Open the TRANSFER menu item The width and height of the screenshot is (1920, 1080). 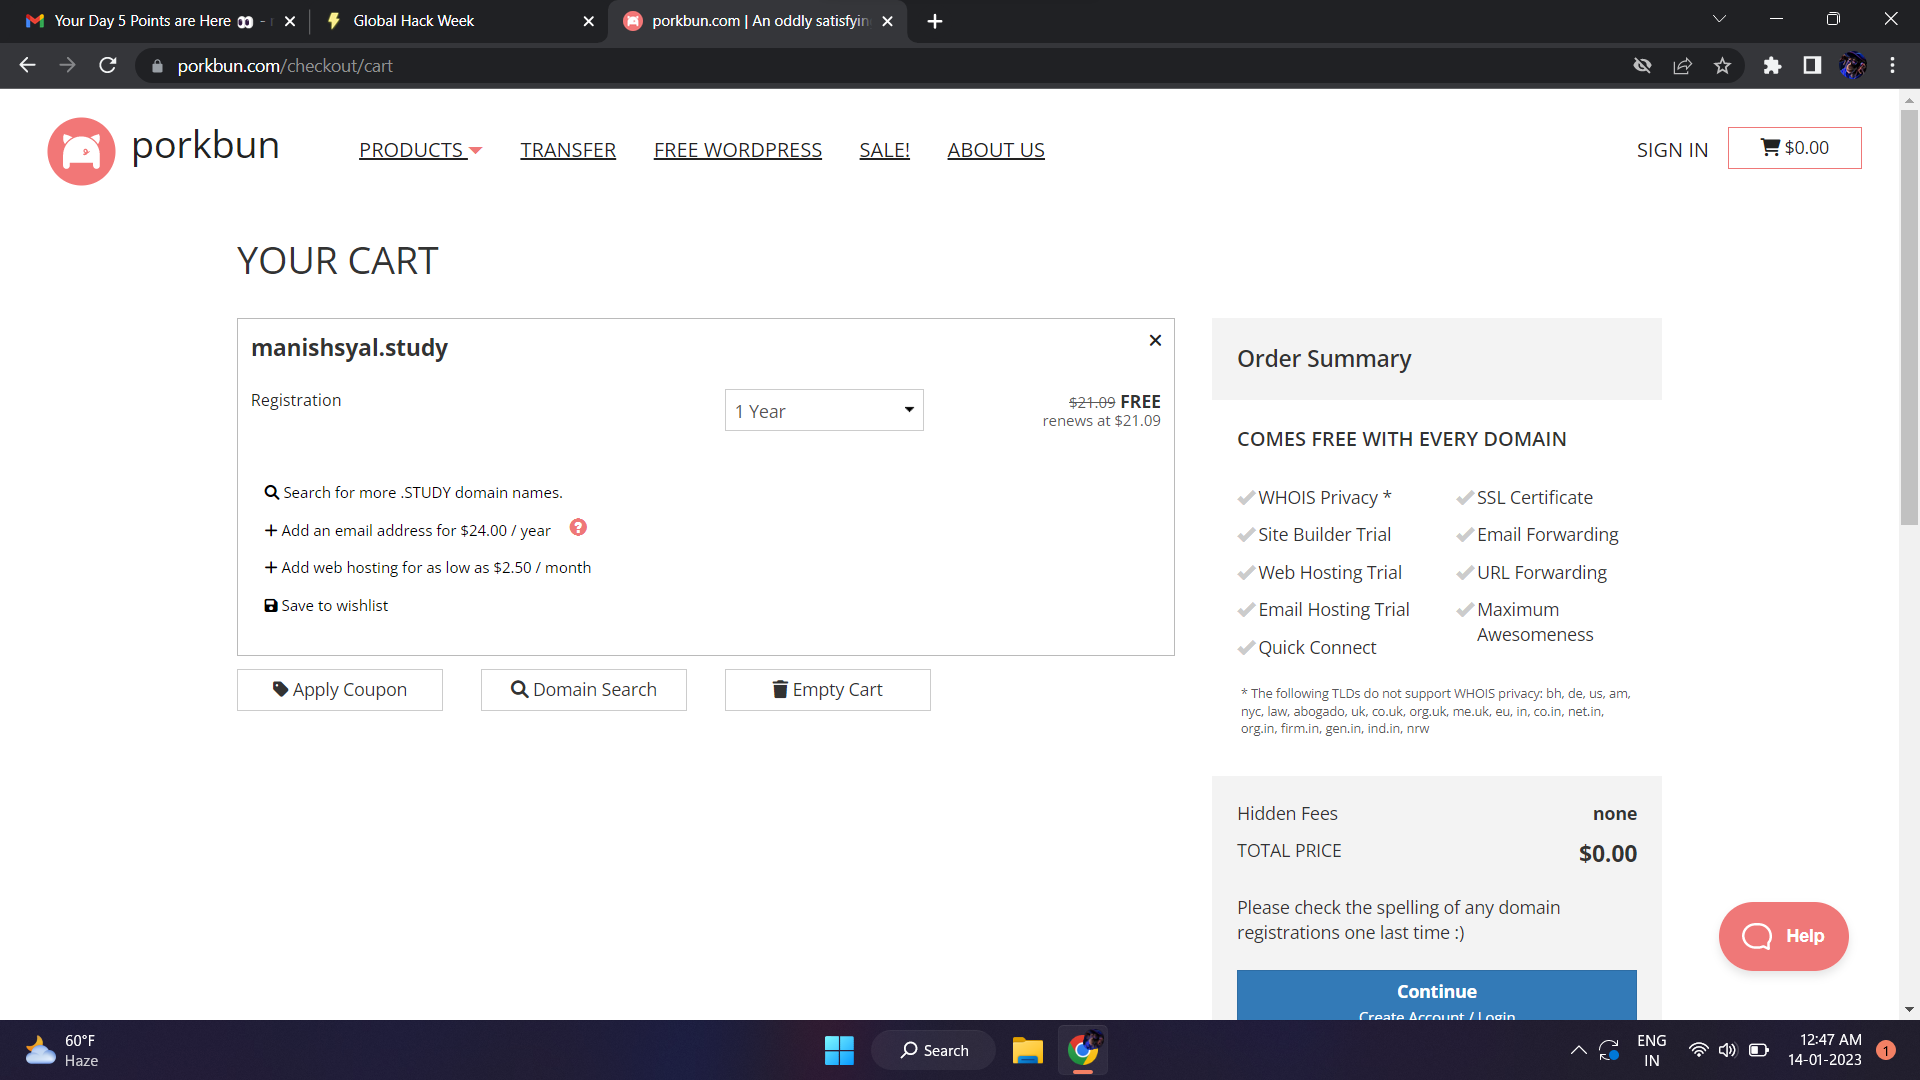(x=567, y=150)
